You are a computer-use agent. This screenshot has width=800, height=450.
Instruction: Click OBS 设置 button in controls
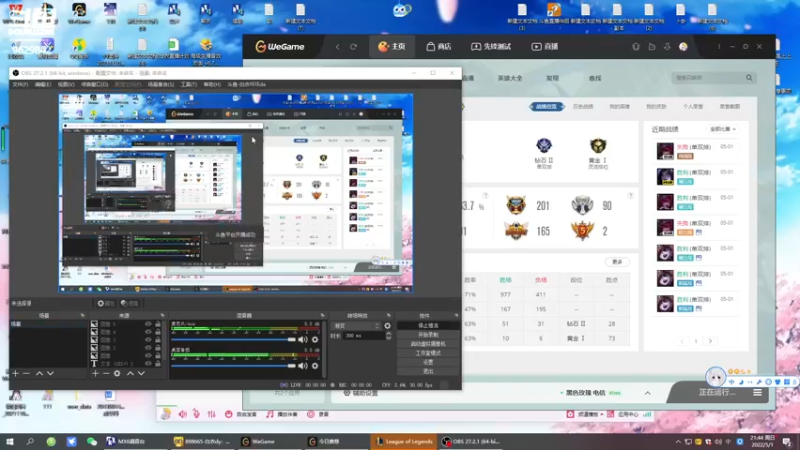[x=428, y=362]
